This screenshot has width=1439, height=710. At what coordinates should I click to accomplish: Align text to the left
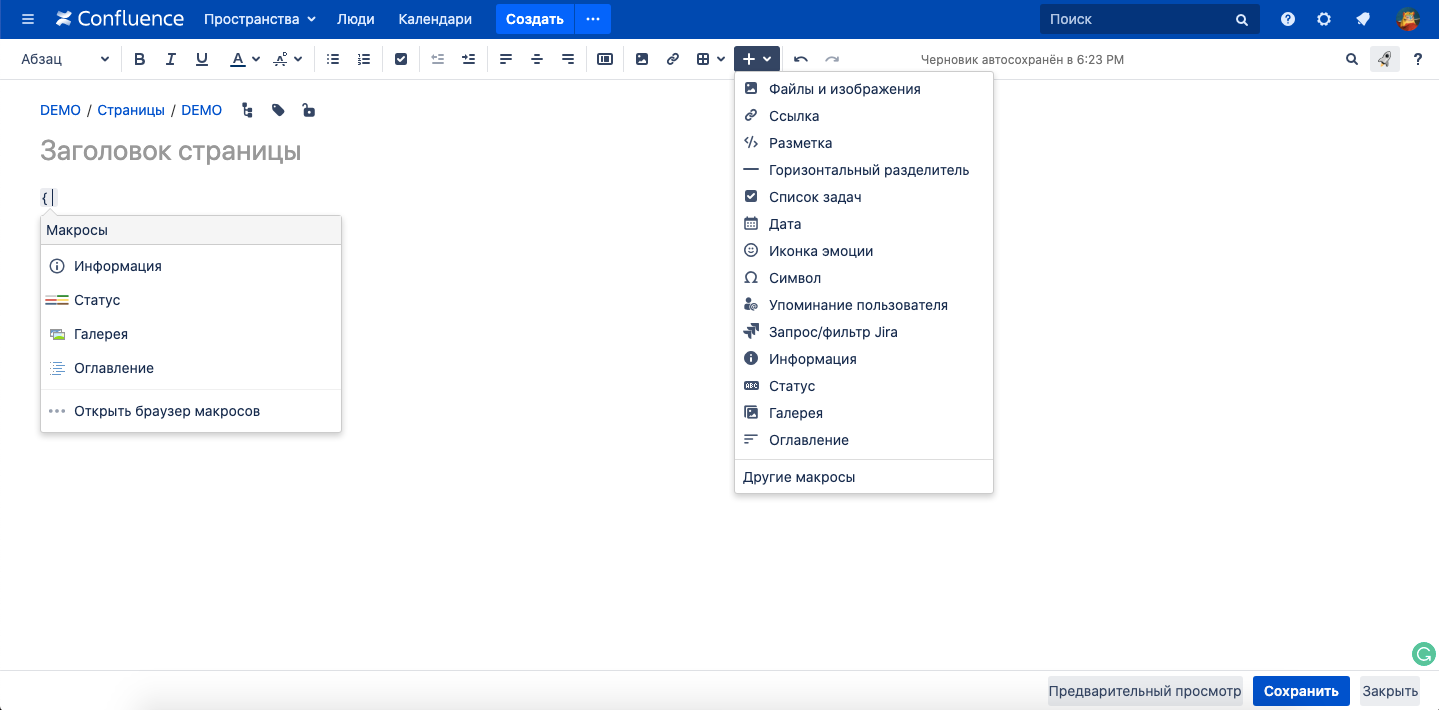[x=506, y=59]
